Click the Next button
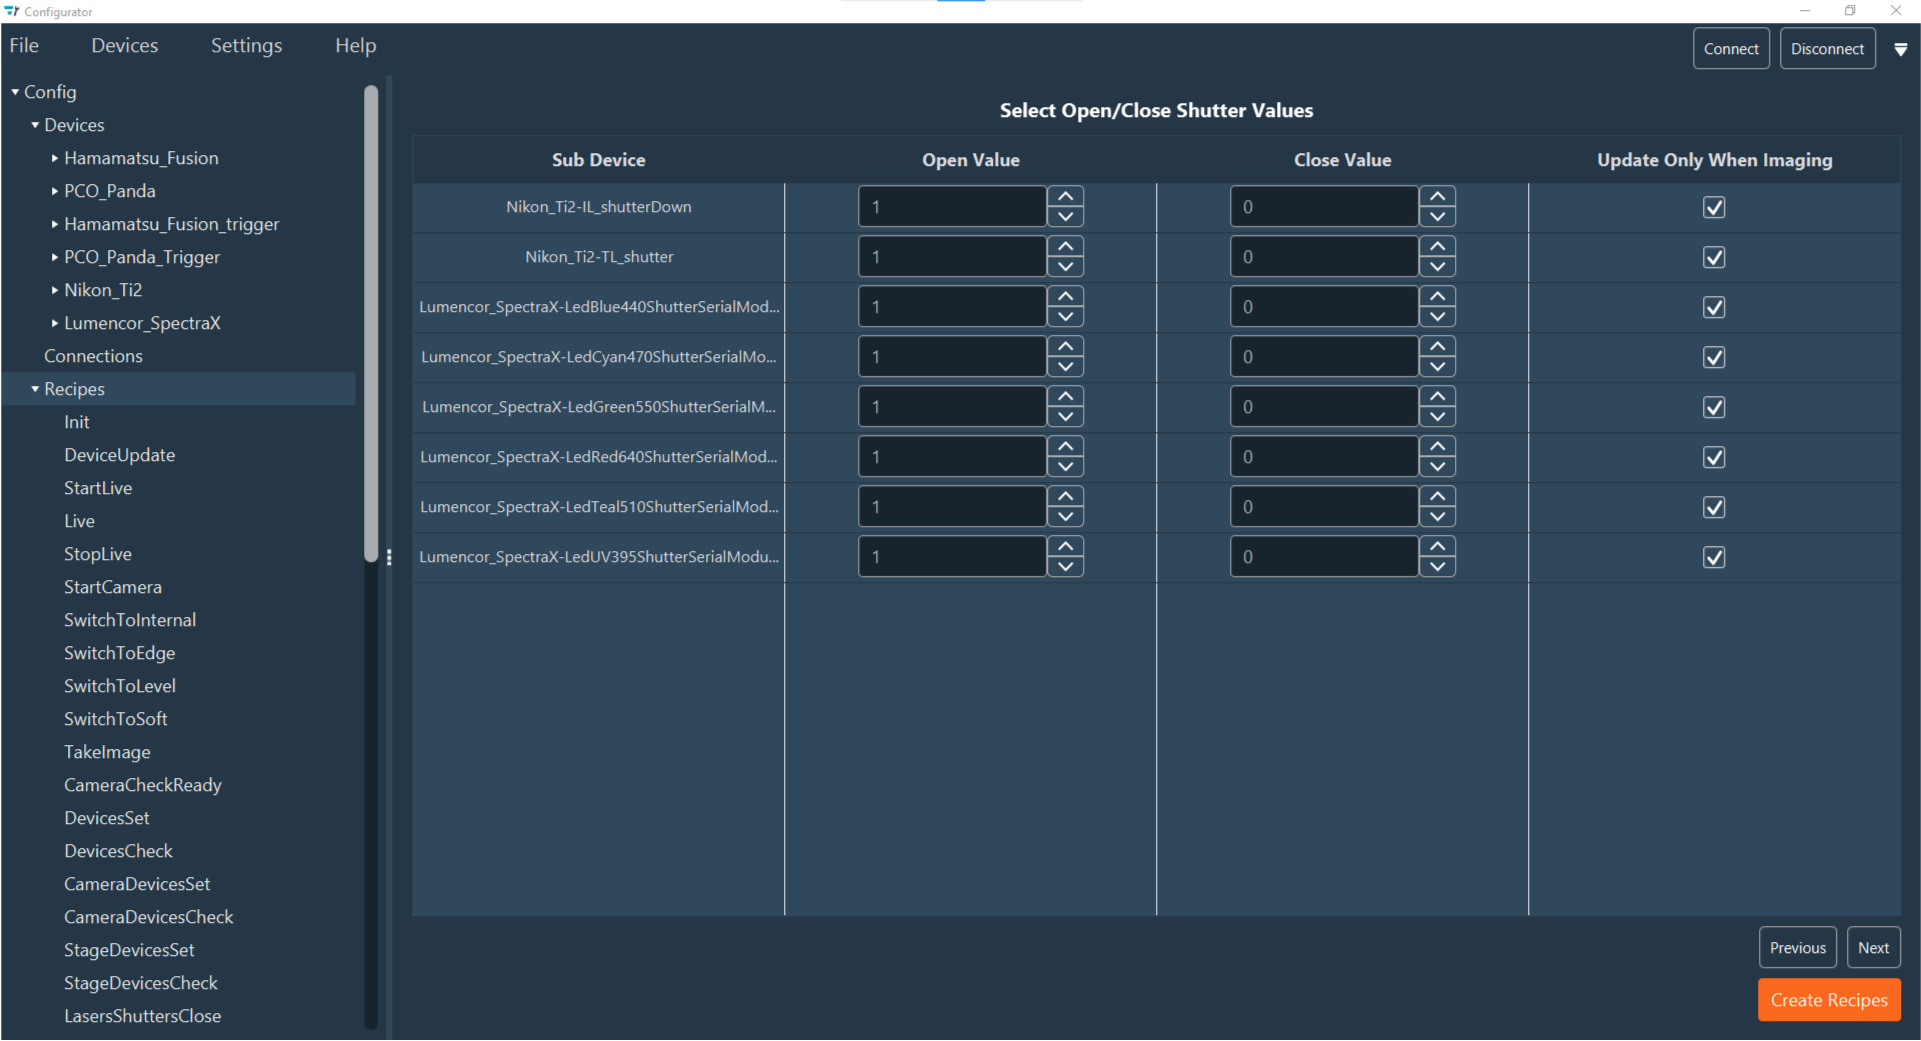 1872,948
